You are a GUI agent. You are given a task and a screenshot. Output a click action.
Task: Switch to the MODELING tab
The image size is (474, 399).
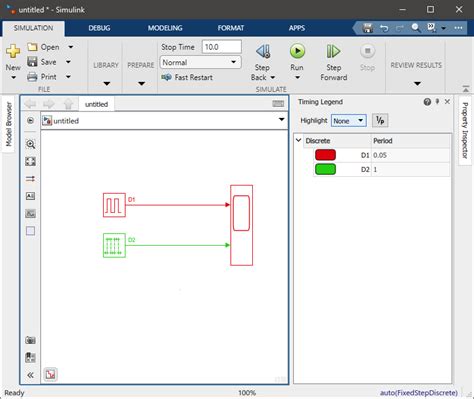(165, 28)
